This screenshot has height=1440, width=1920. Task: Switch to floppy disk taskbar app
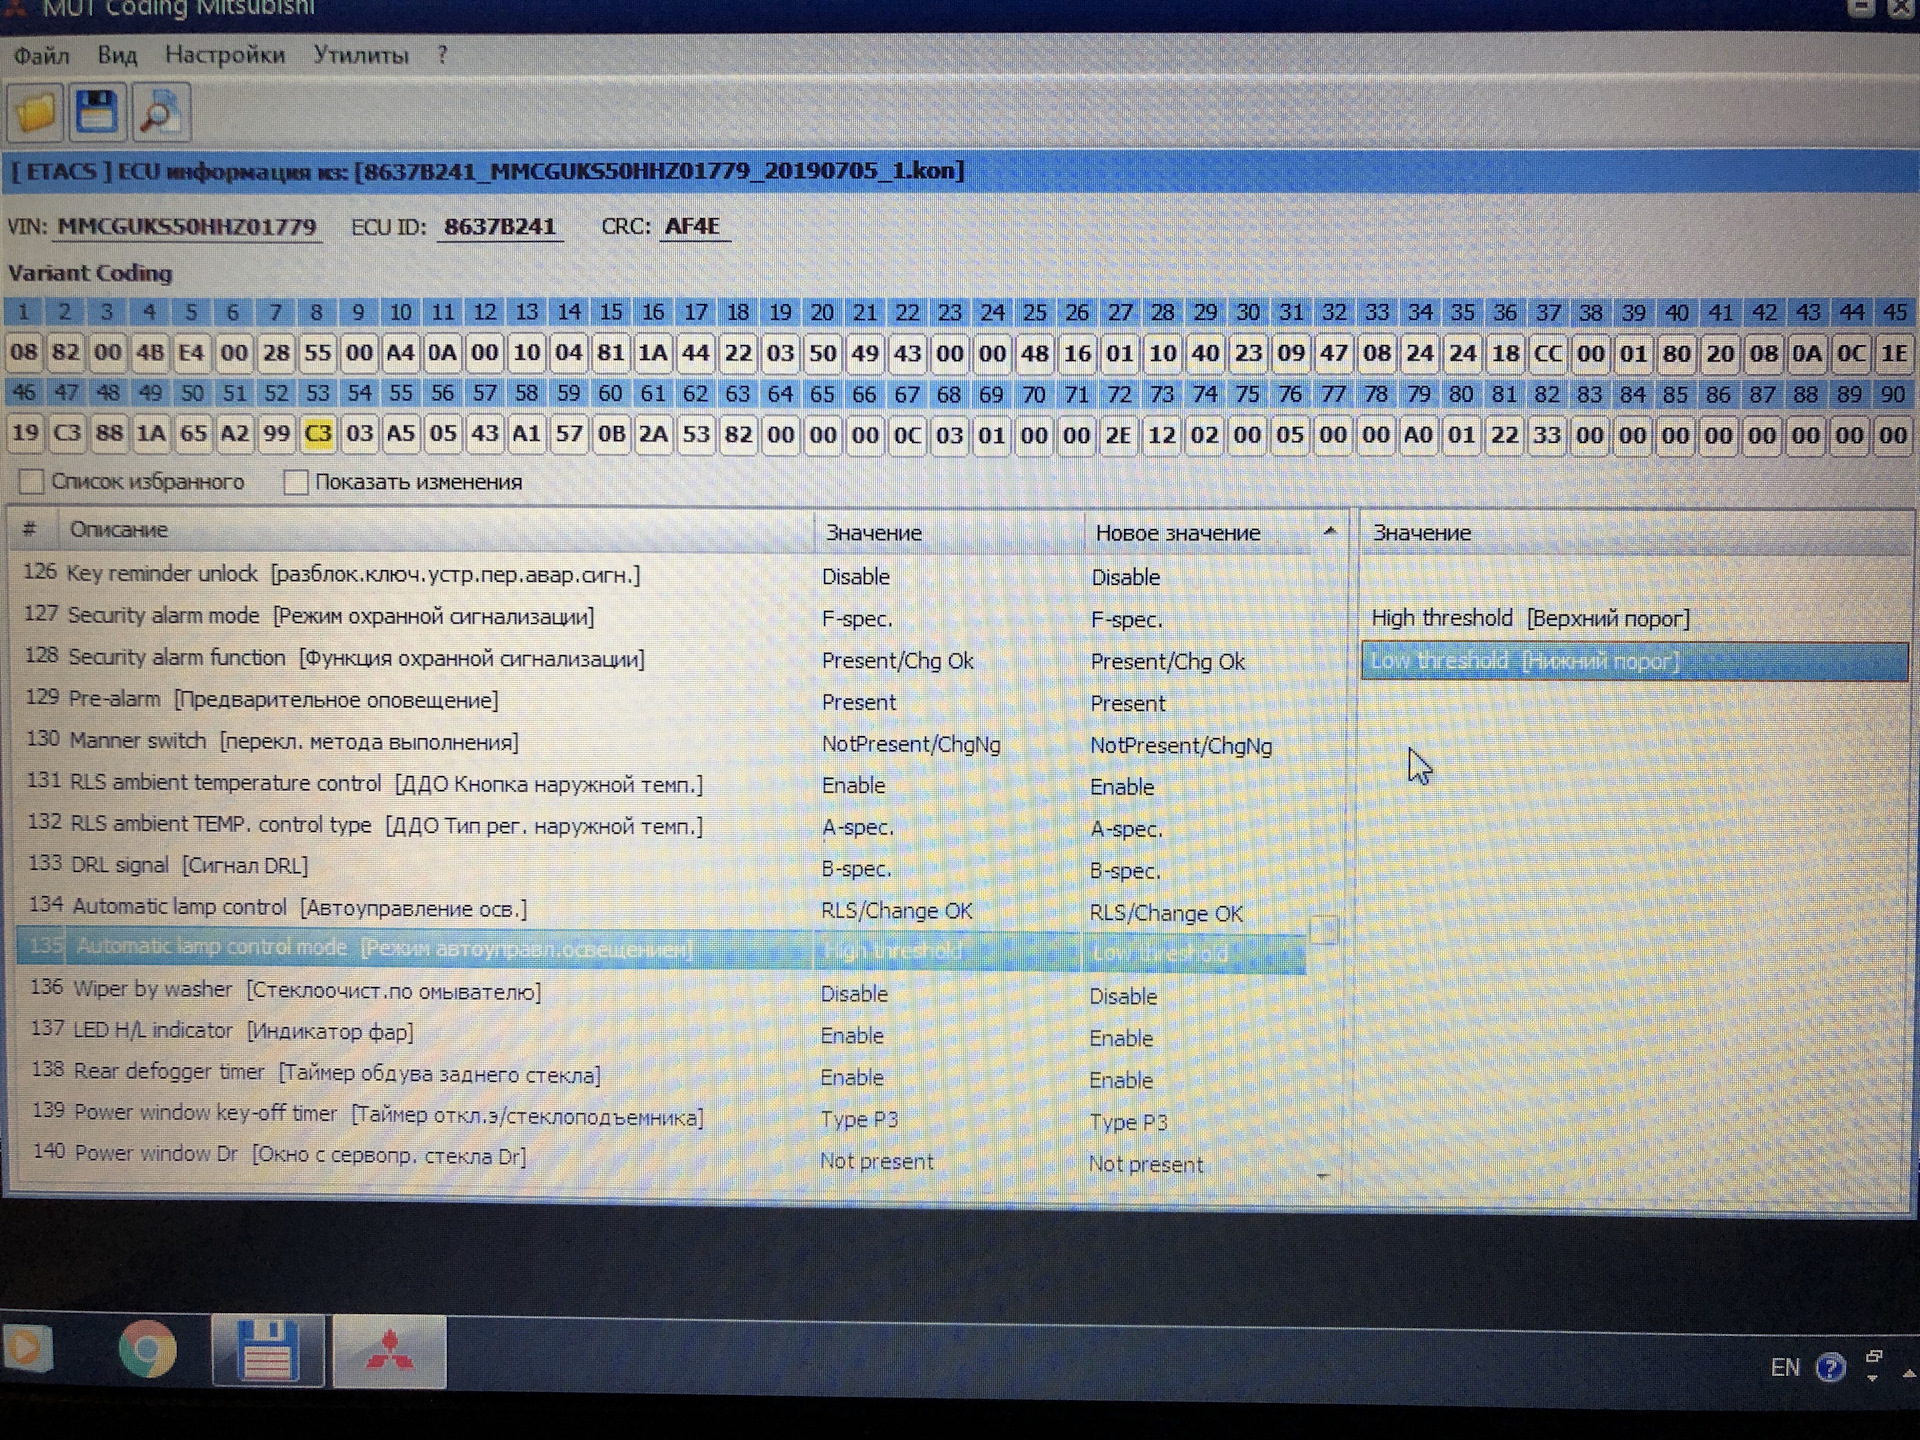[267, 1351]
